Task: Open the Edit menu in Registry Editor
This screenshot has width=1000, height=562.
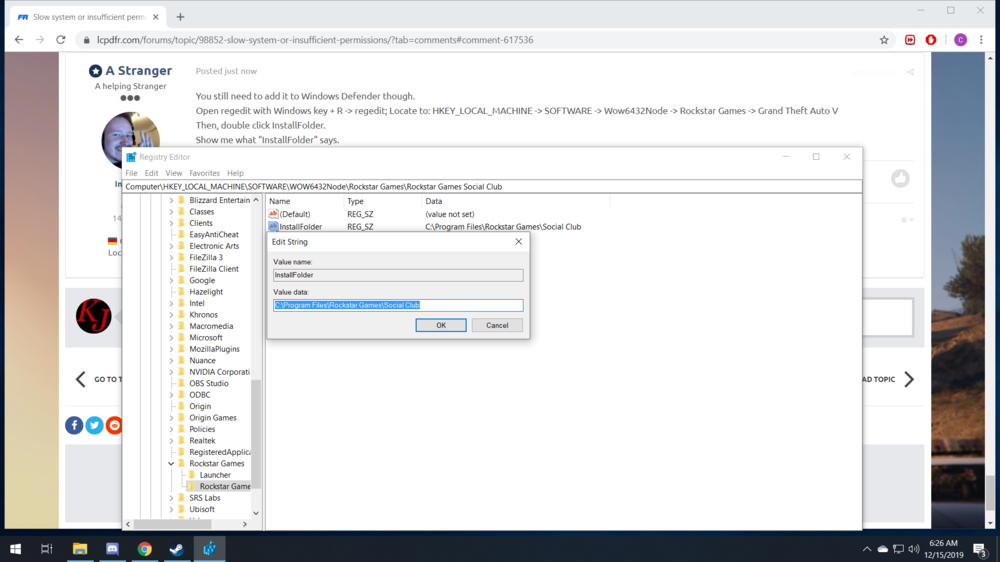Action: [x=151, y=173]
